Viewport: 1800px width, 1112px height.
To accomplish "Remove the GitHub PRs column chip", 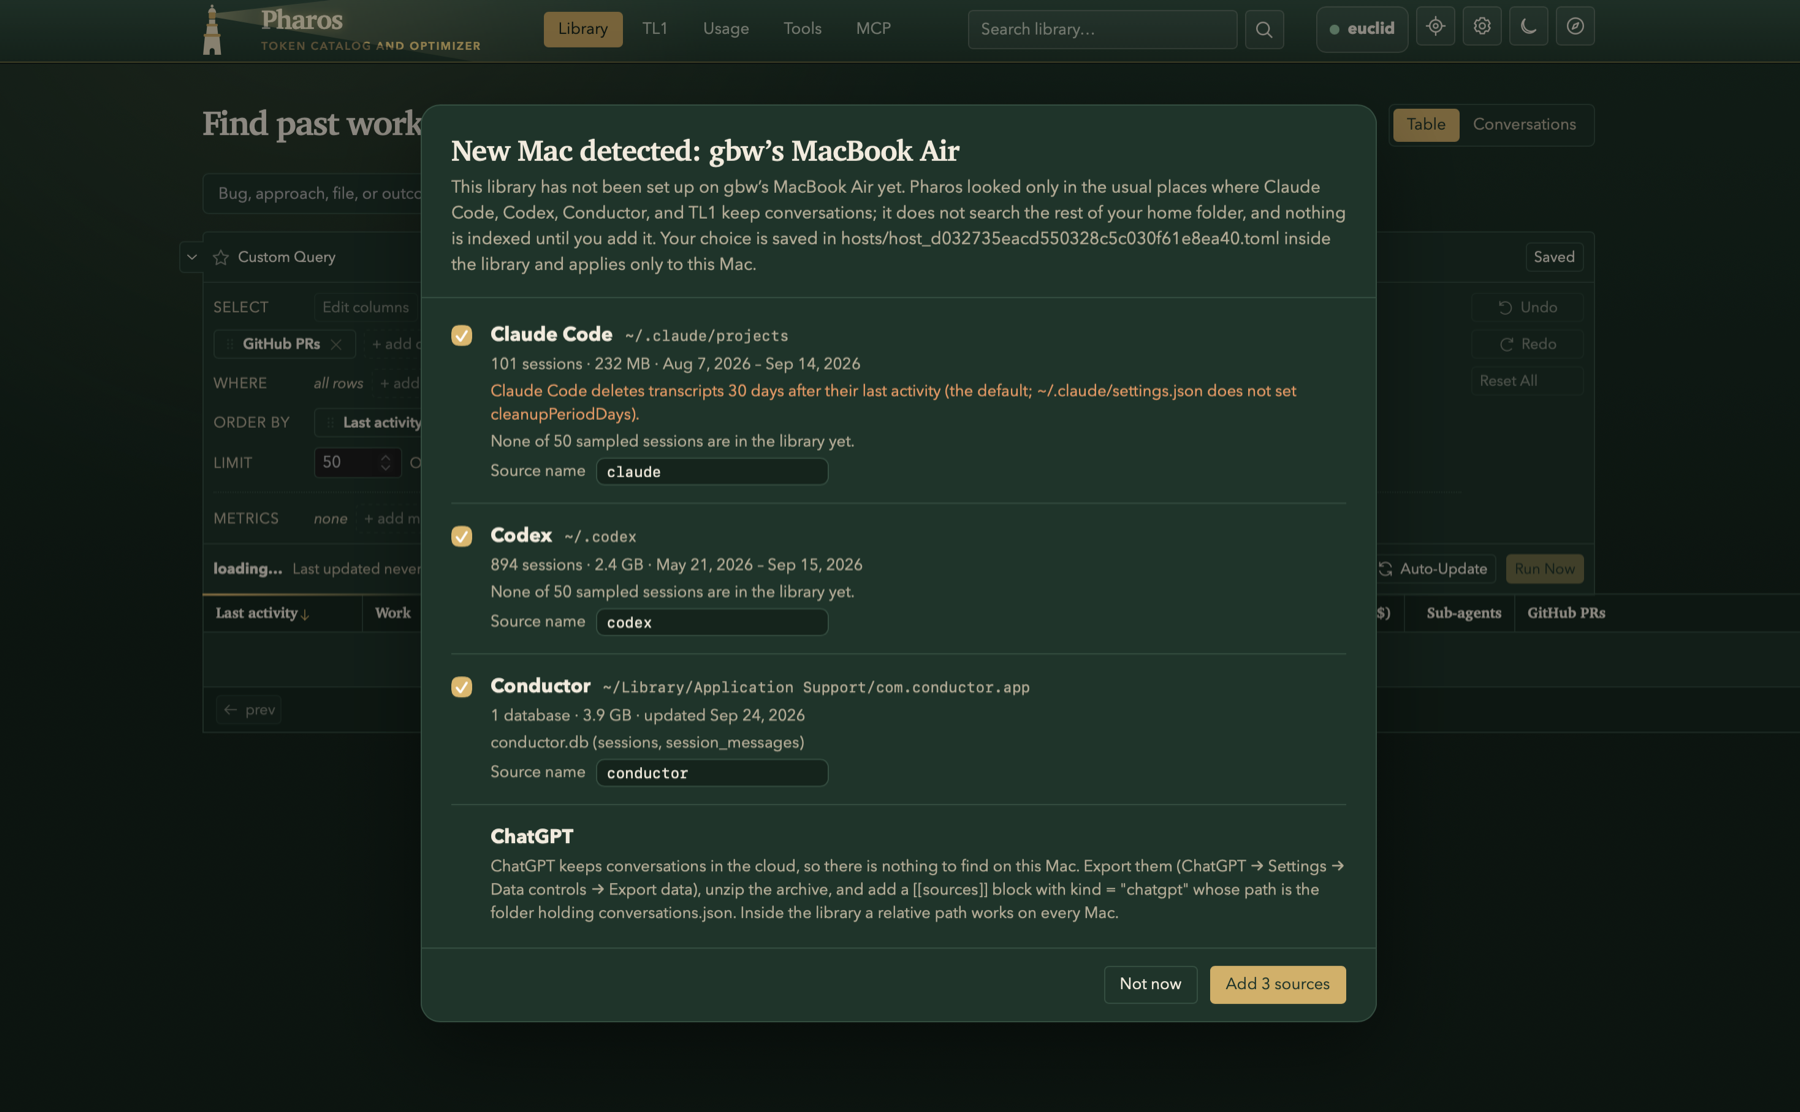I will (336, 344).
